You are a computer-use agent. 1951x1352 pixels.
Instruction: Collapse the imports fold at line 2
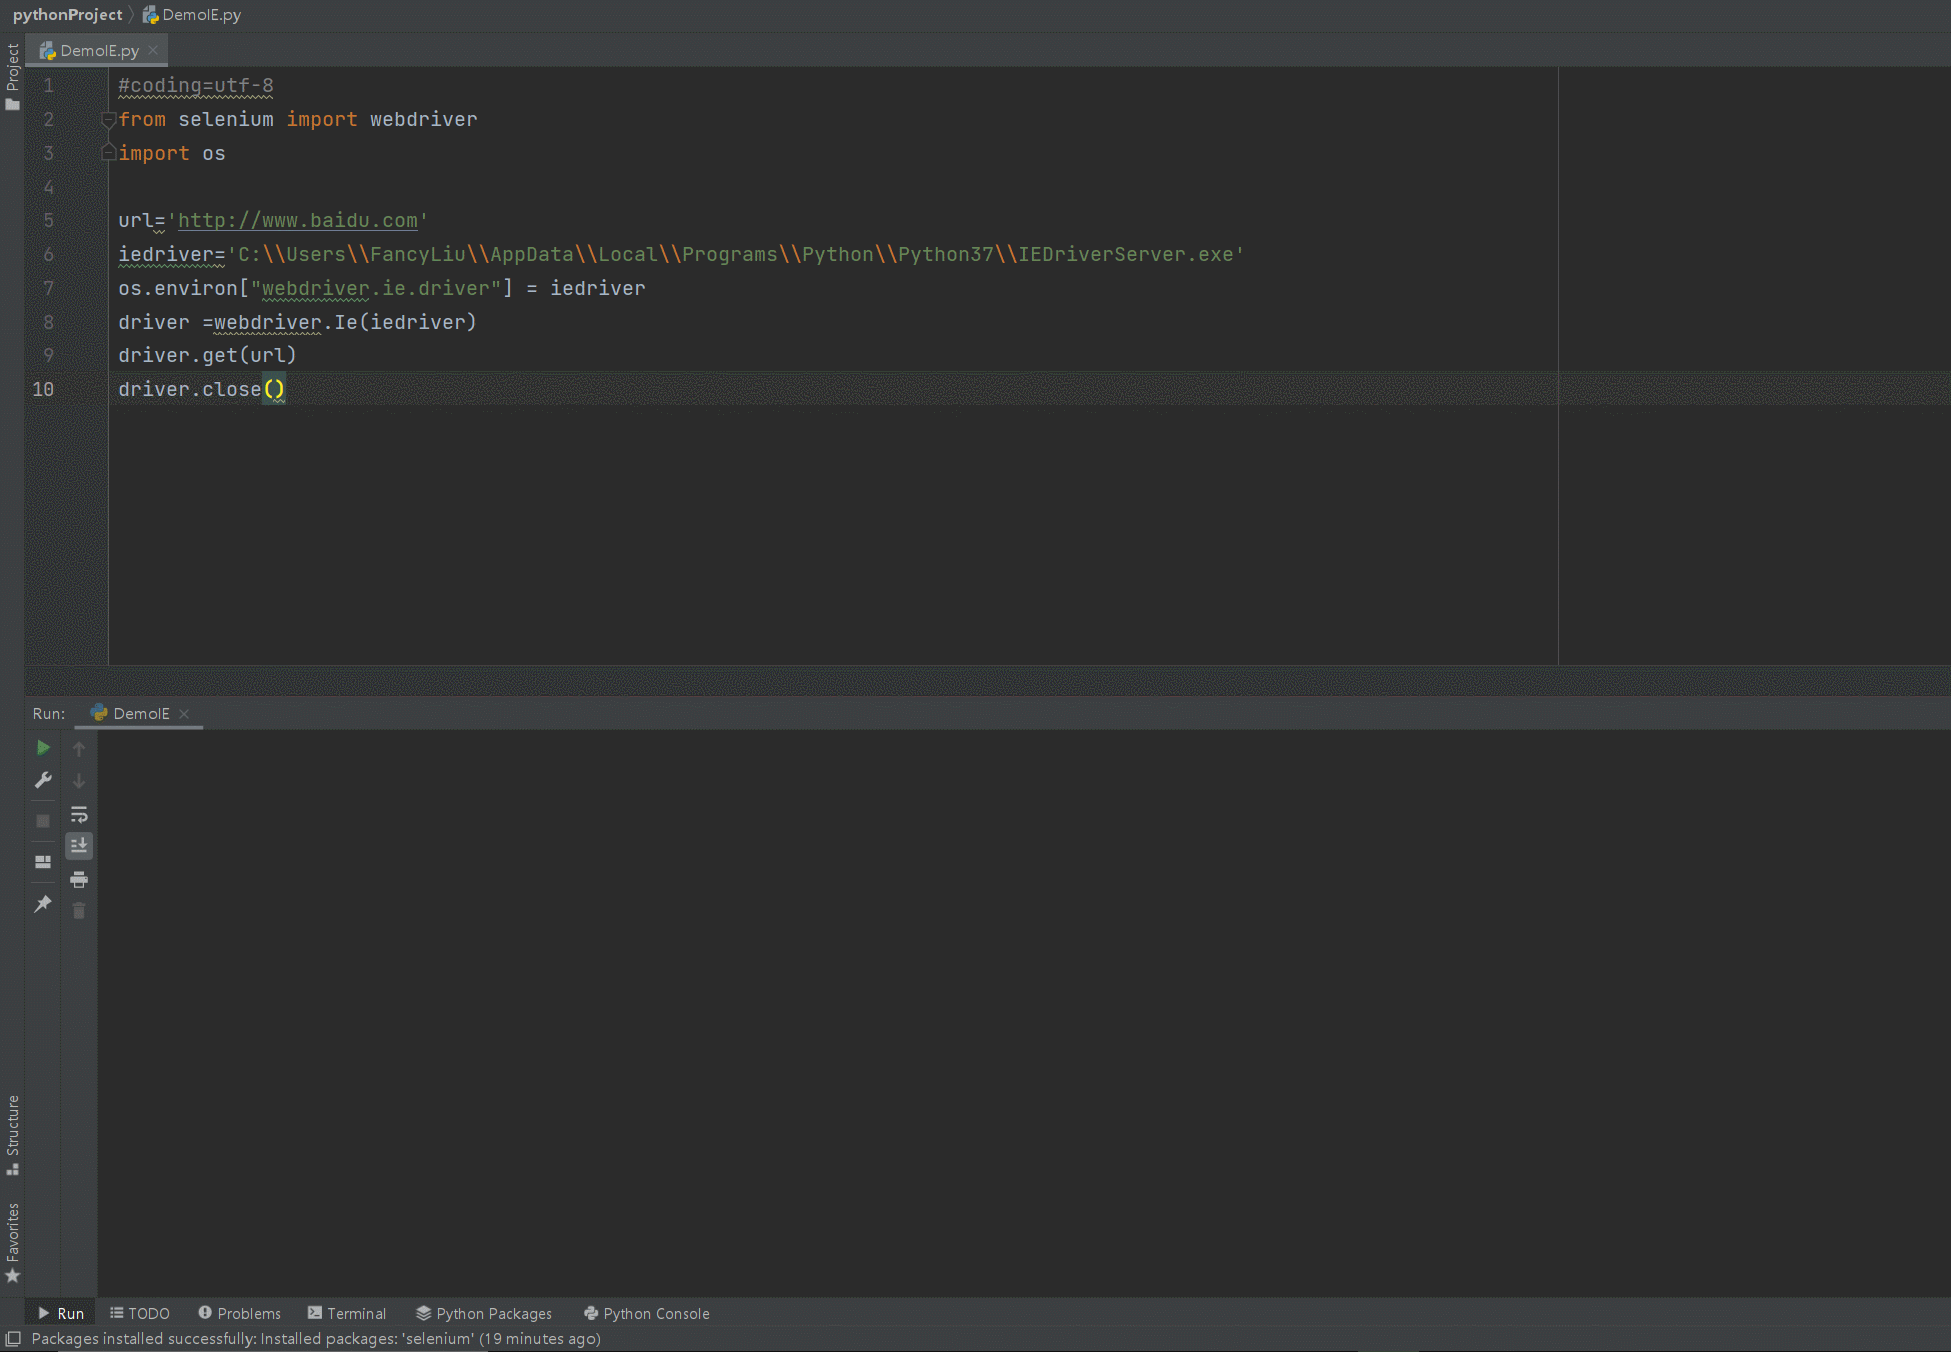109,120
